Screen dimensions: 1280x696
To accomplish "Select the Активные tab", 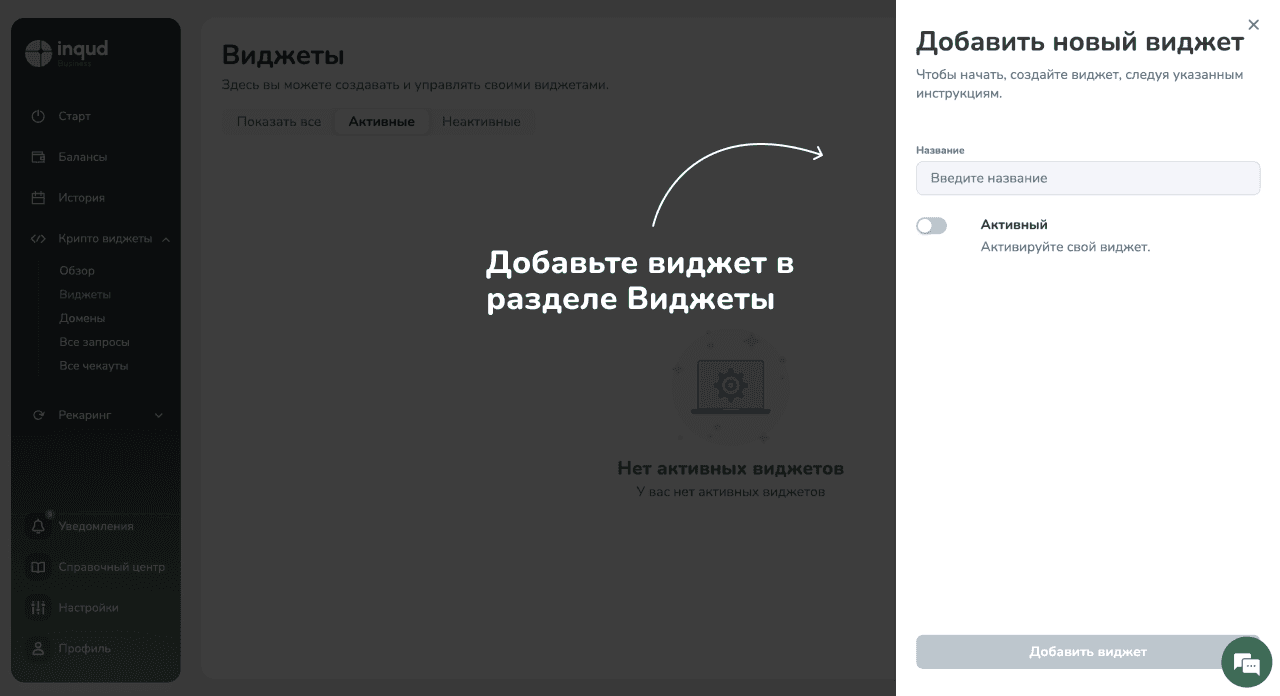I will tap(381, 122).
